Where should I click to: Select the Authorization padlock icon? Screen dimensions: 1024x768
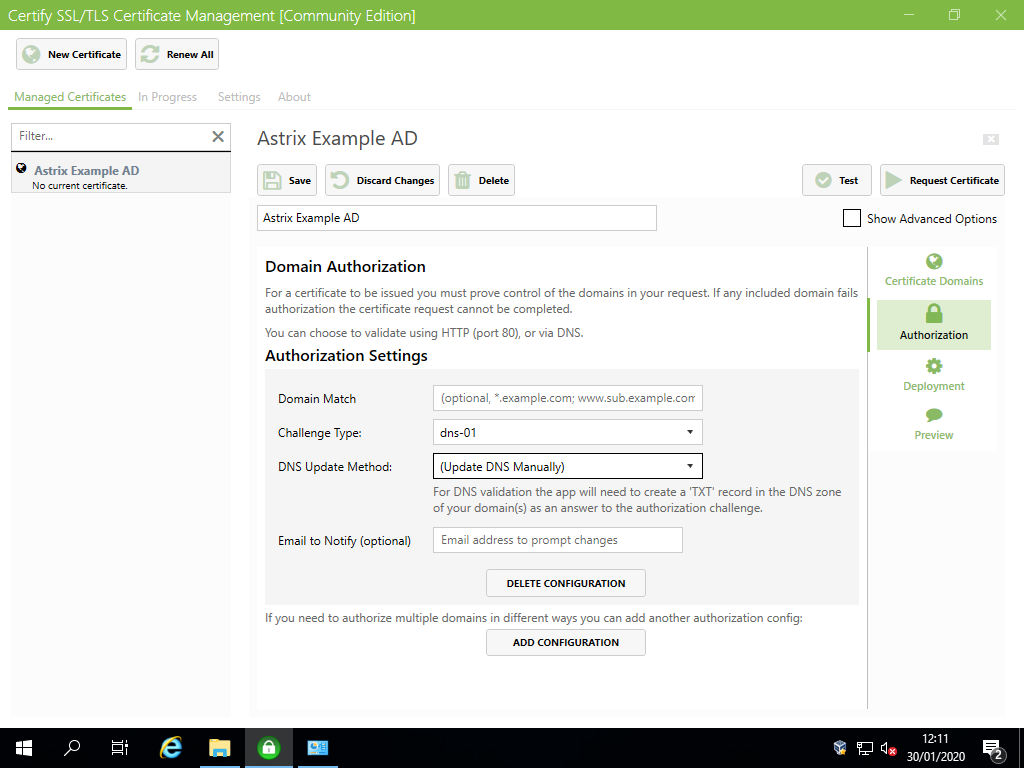pyautogui.click(x=933, y=314)
